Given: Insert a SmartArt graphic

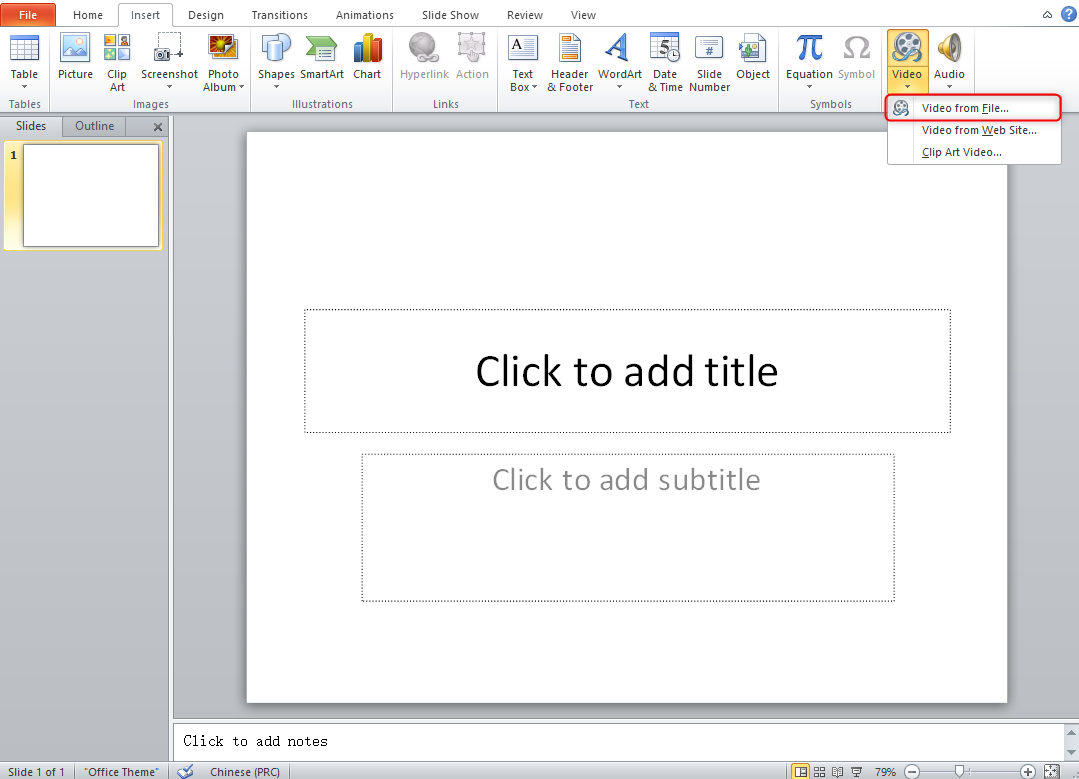Looking at the screenshot, I should click(x=321, y=57).
